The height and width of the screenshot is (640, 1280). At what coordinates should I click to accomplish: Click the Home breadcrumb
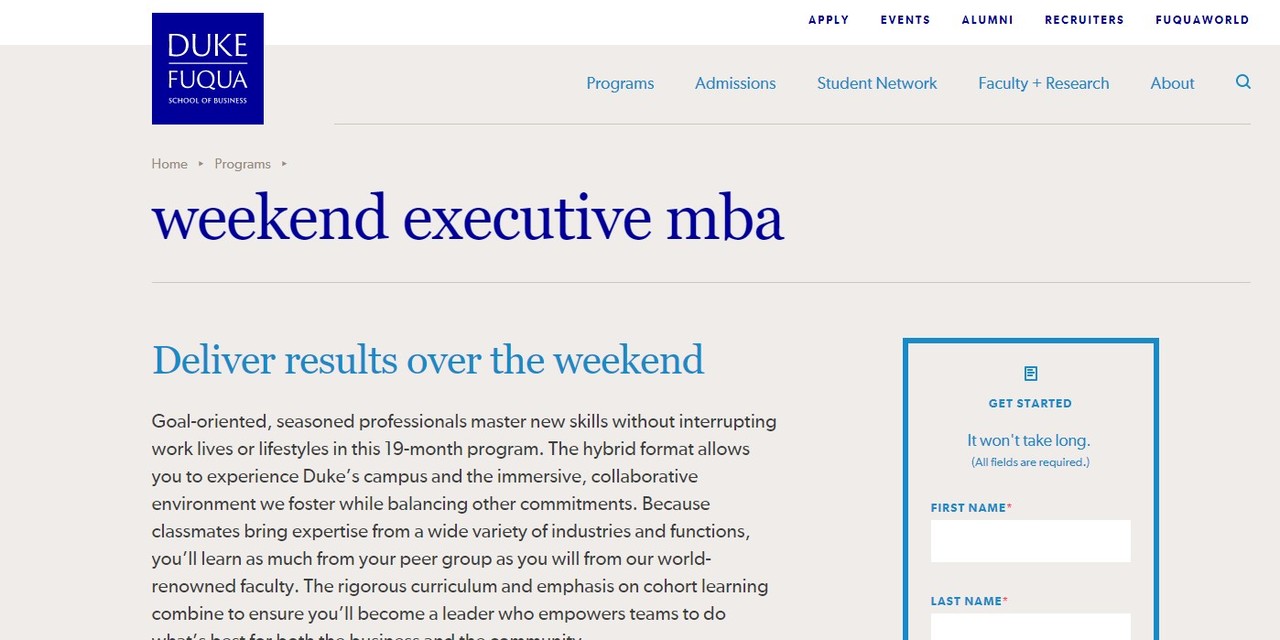click(x=169, y=164)
